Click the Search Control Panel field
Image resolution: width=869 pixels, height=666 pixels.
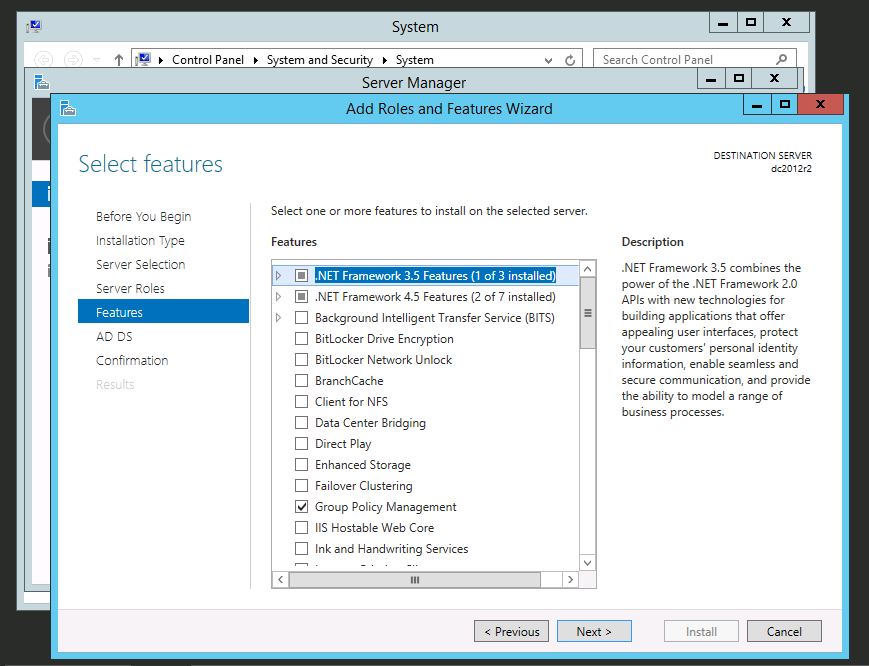point(694,59)
